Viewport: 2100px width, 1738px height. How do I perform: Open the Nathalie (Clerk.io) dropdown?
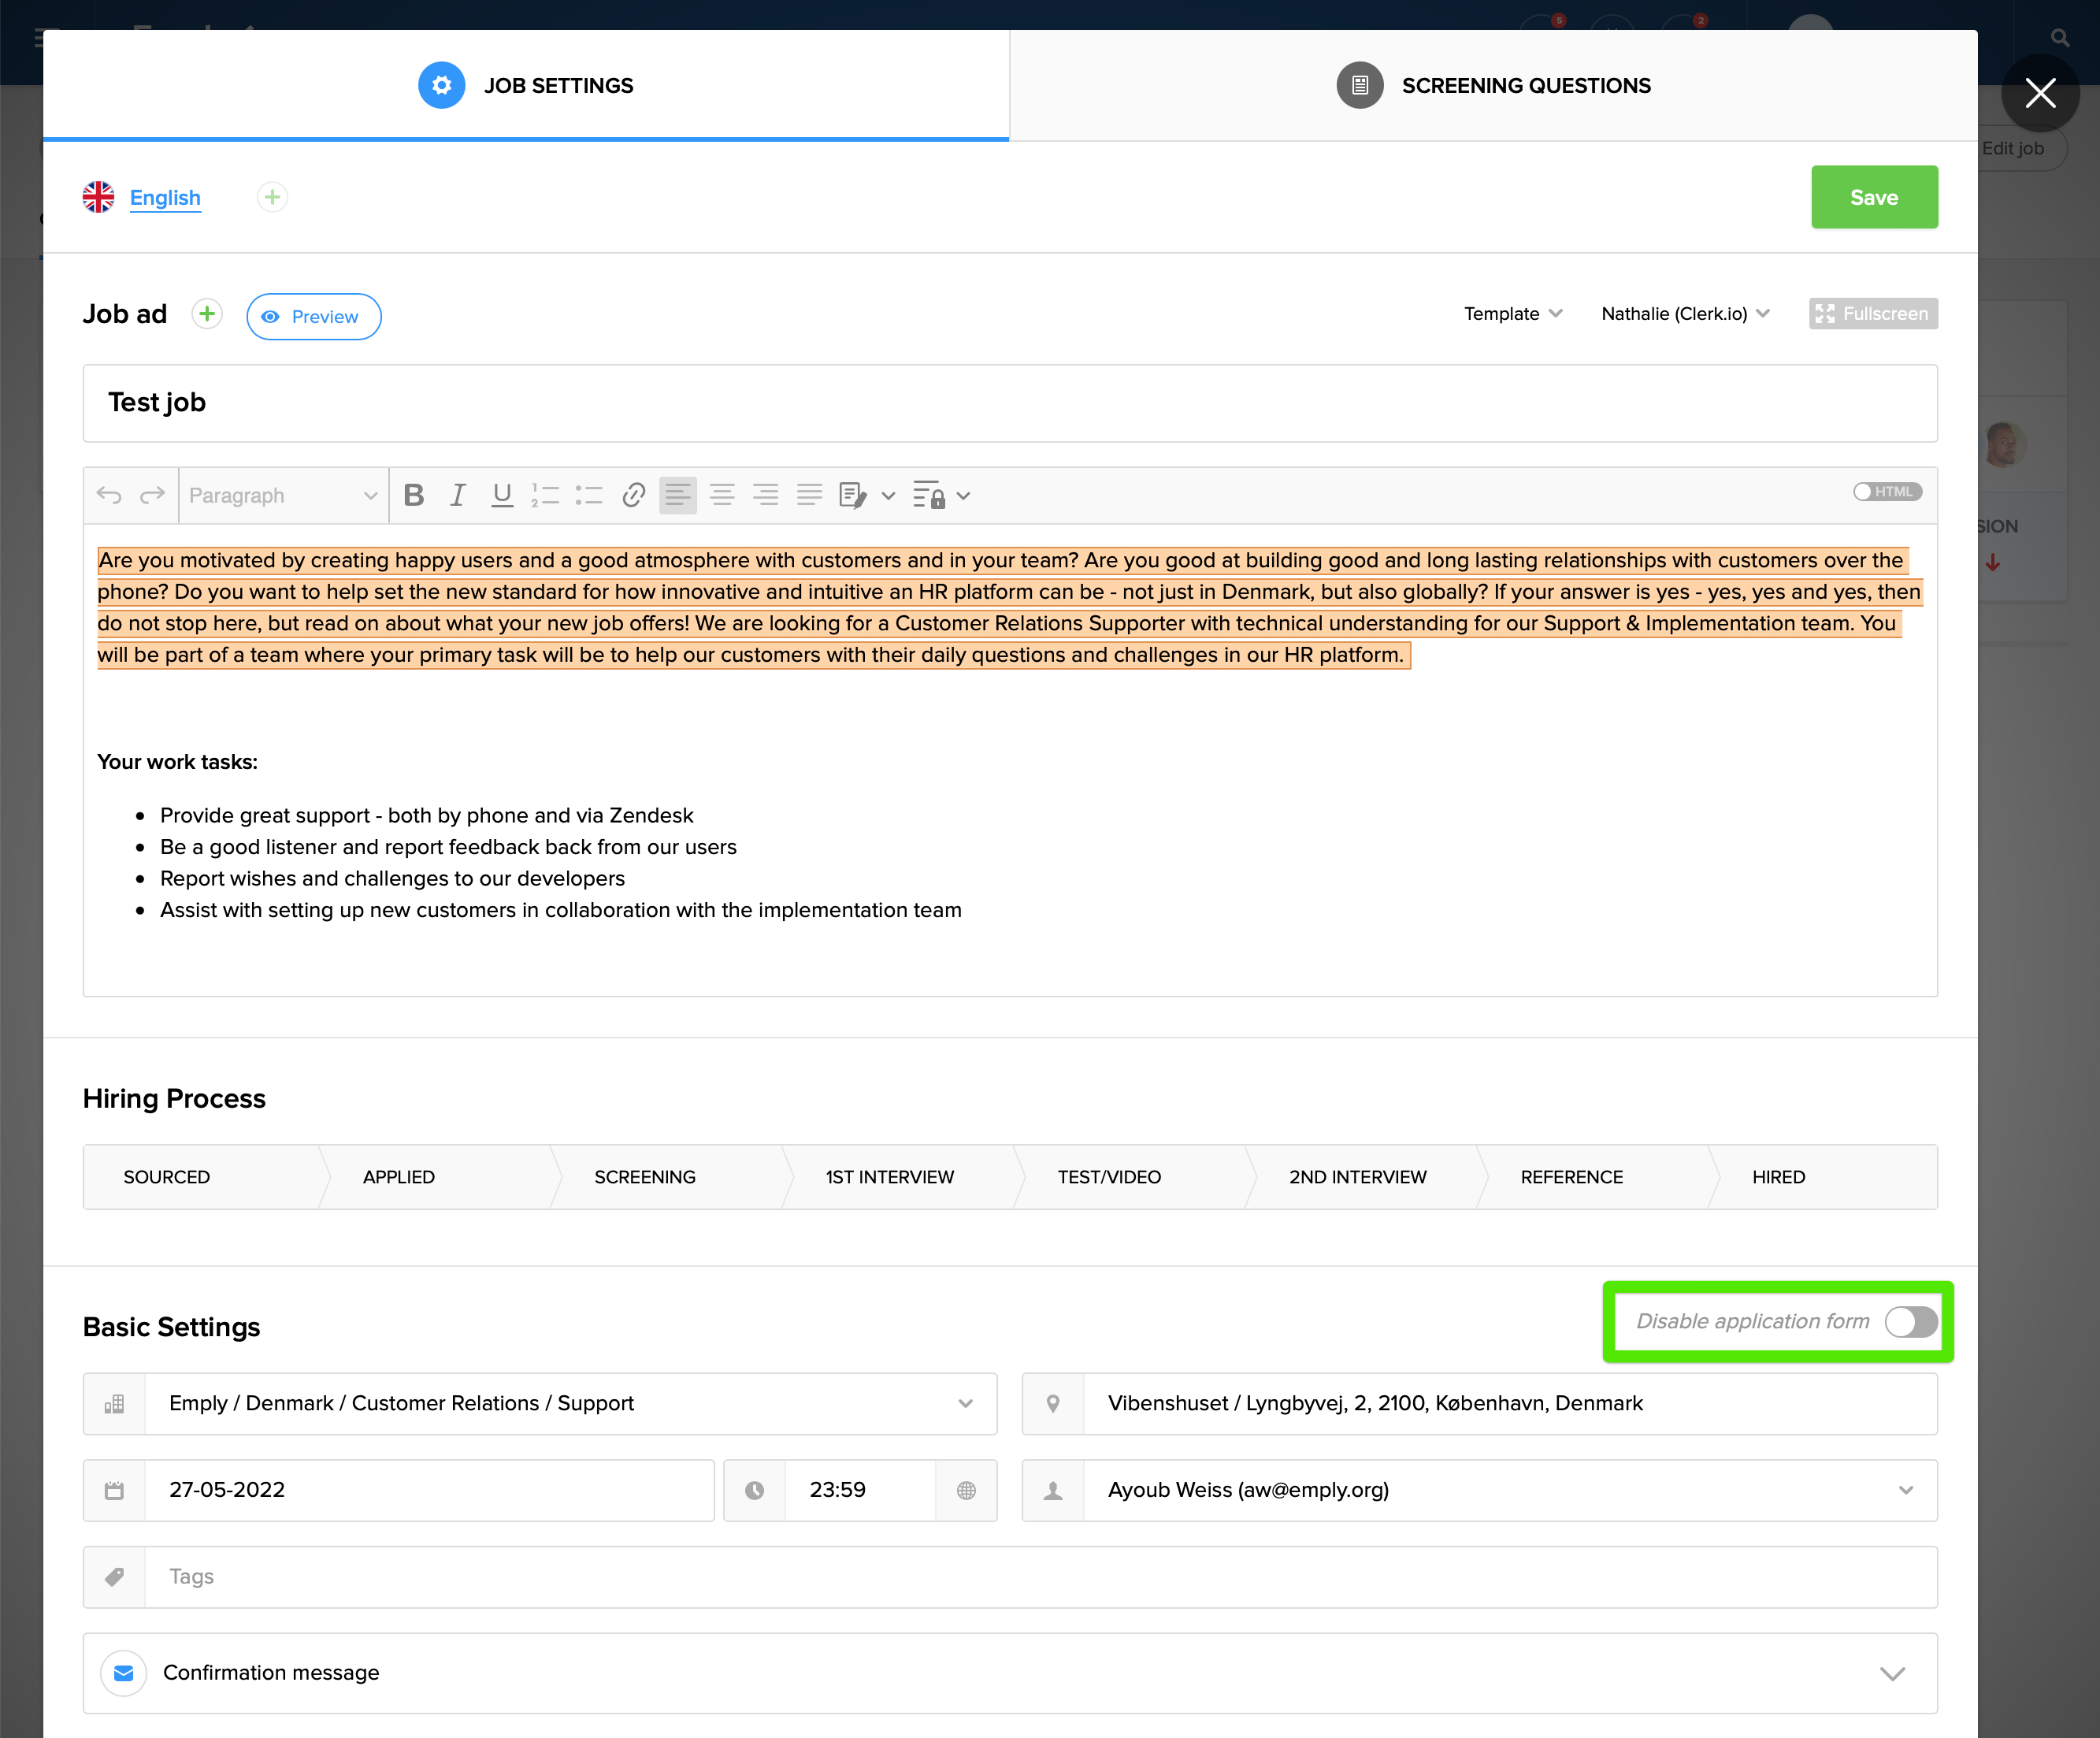[1685, 314]
